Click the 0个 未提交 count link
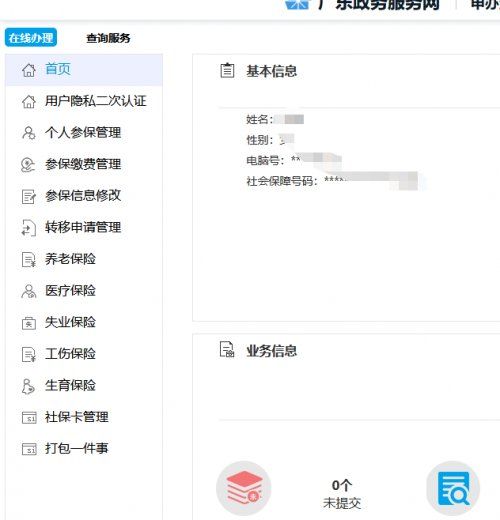The height and width of the screenshot is (520, 500). click(342, 494)
